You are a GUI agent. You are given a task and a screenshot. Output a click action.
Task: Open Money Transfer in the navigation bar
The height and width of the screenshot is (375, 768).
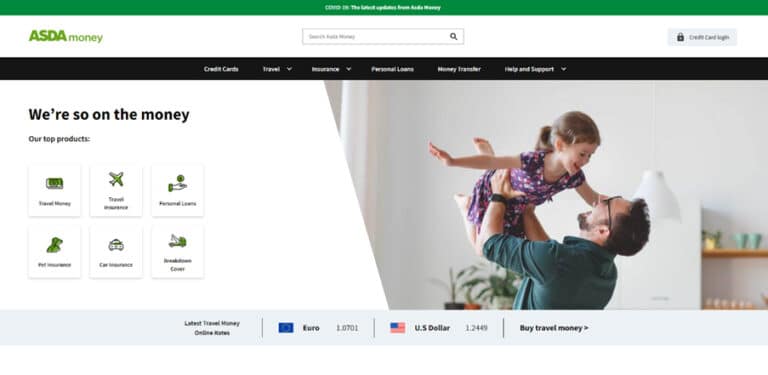pos(459,69)
